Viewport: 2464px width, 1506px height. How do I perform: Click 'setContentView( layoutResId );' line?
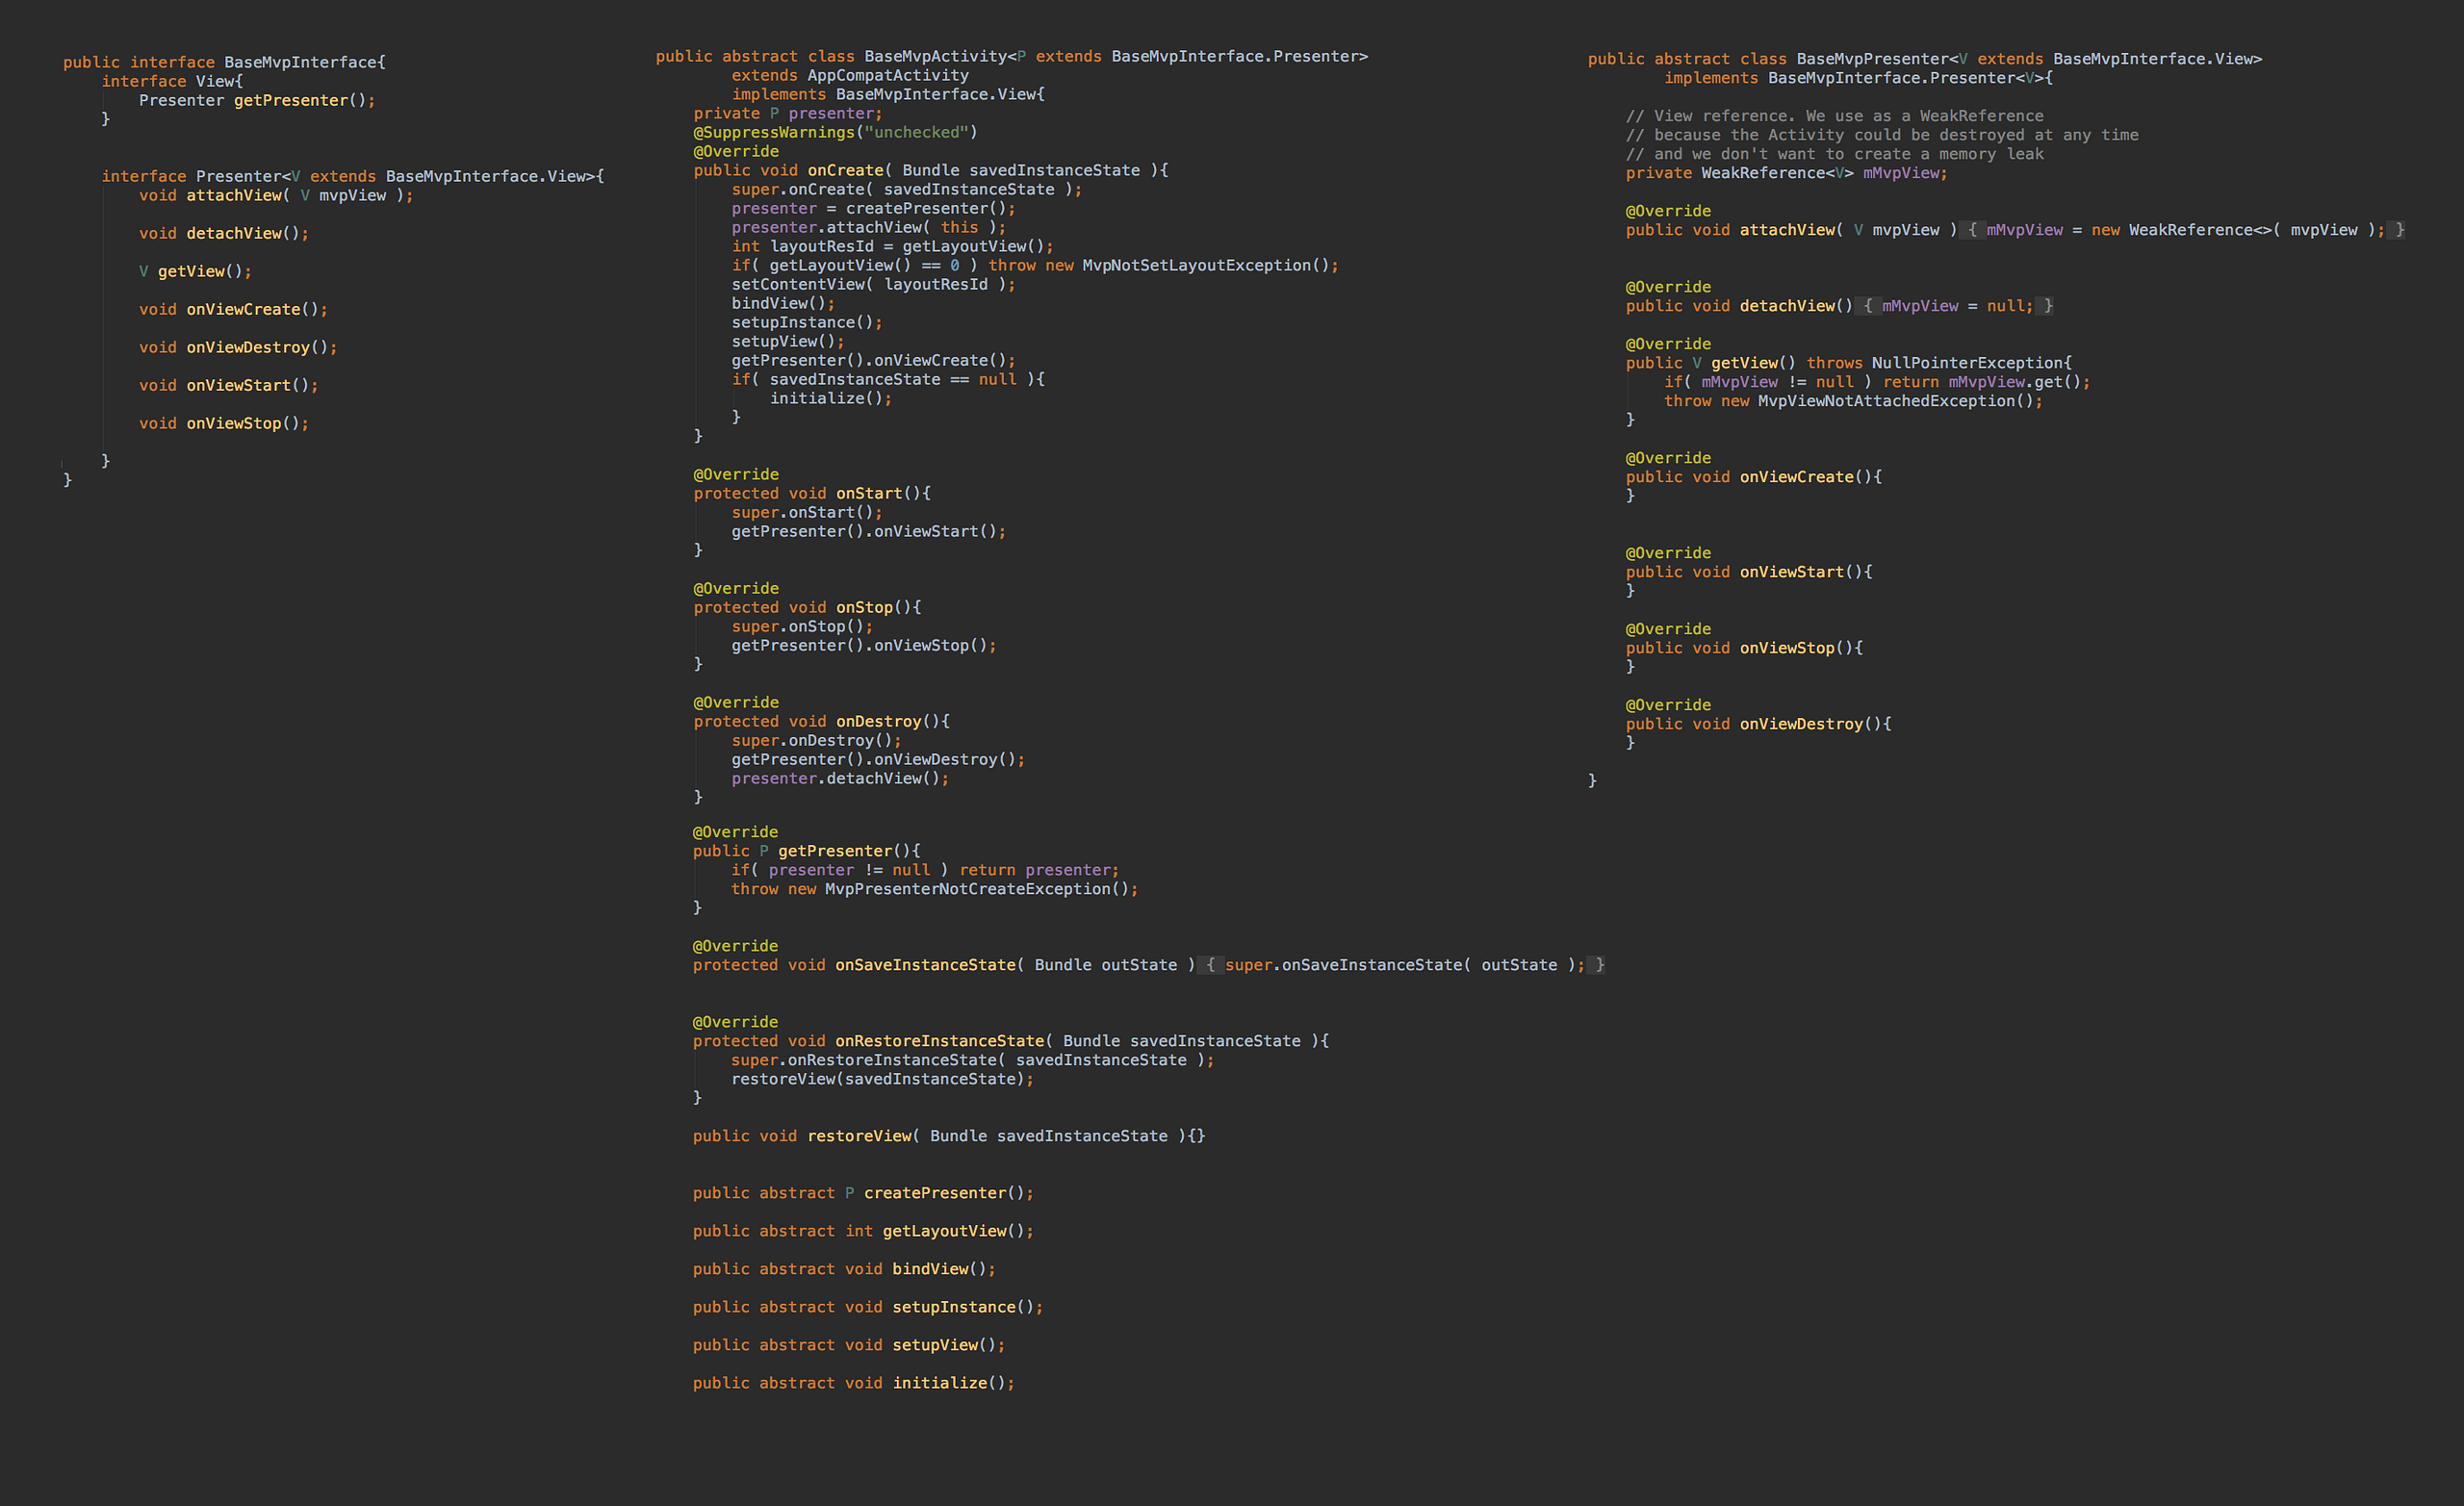pos(874,284)
